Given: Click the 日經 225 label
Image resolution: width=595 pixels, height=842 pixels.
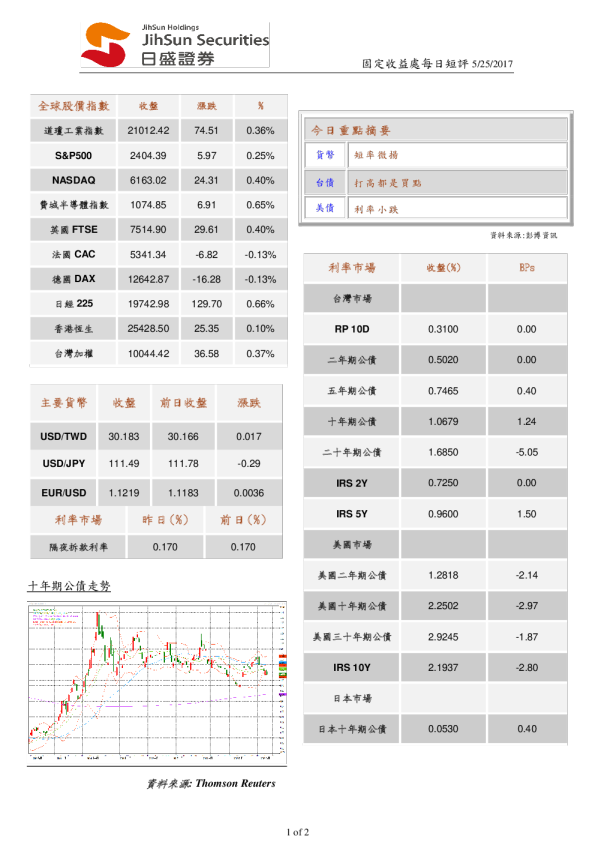Looking at the screenshot, I should (x=74, y=304).
